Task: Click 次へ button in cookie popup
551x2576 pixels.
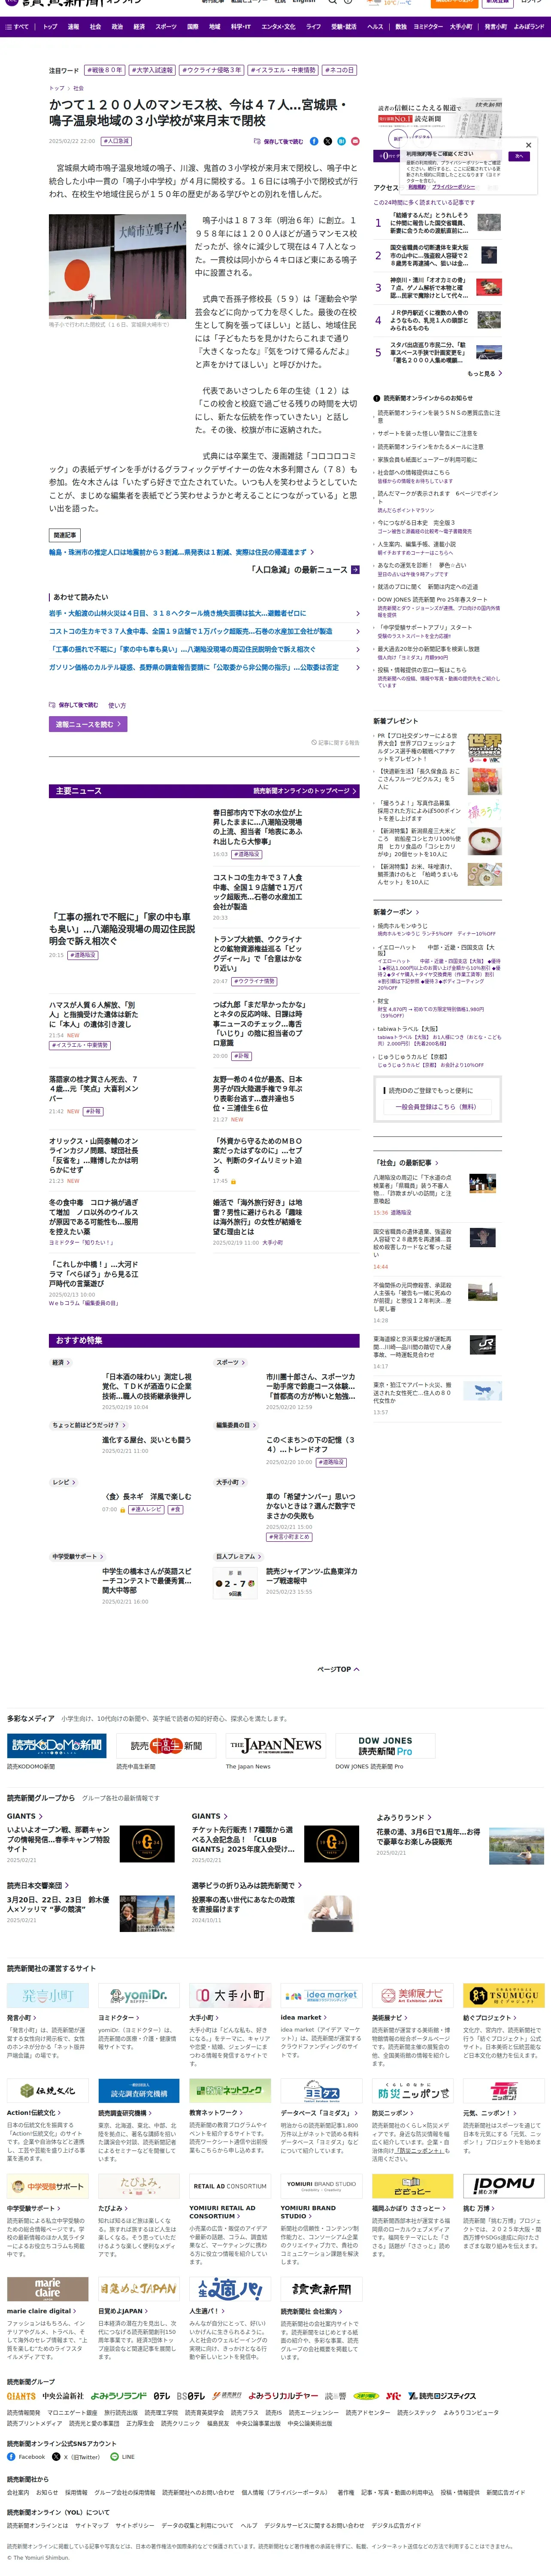Action: coord(518,156)
